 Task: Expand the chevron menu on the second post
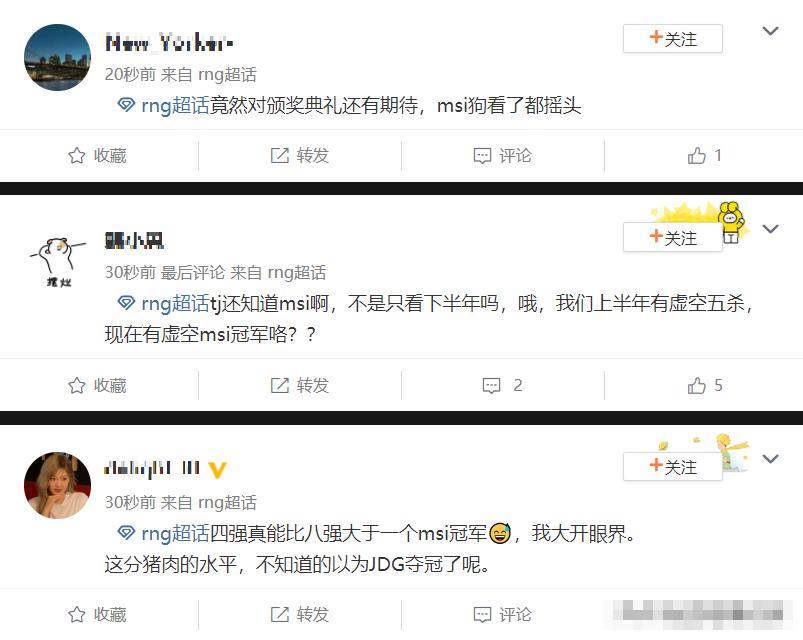(x=770, y=229)
